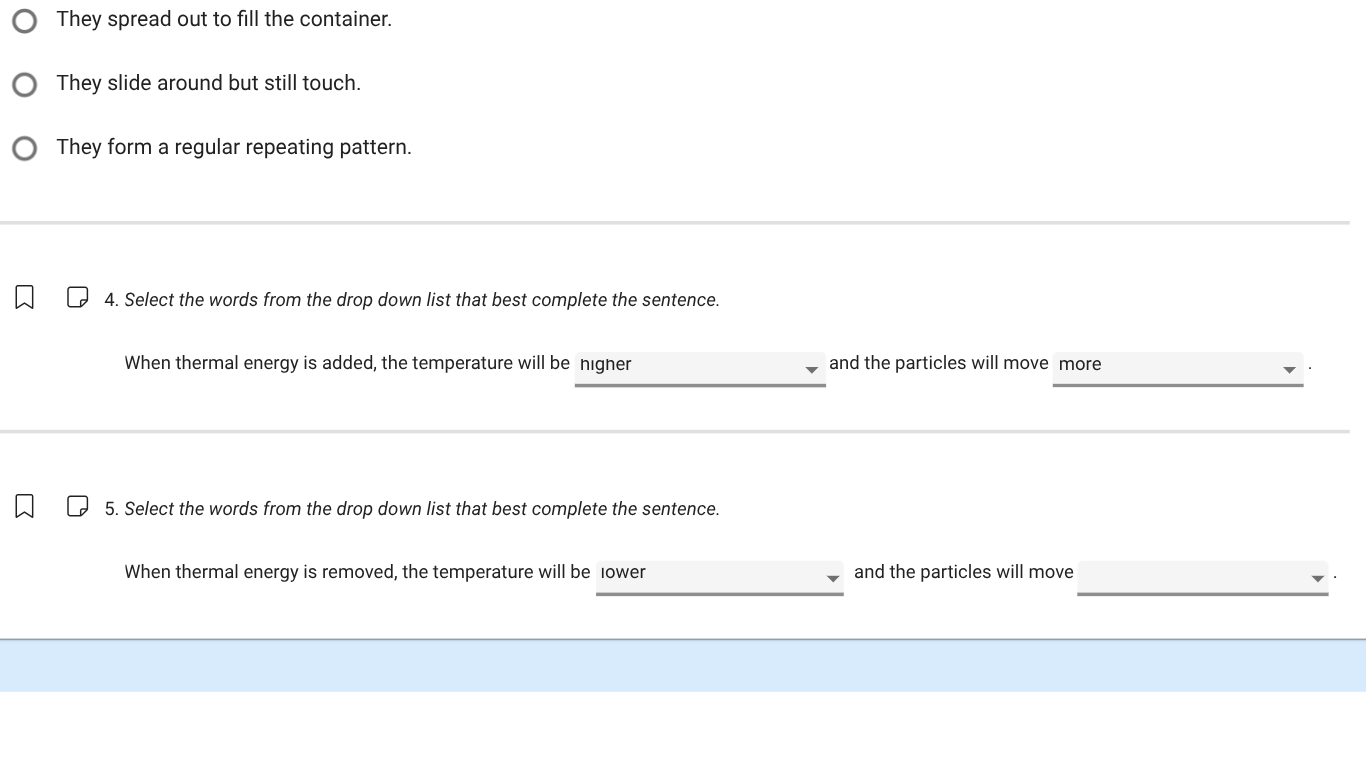Click the 'When thermal energy is added' sentence
This screenshot has height=768, width=1366.
[x=347, y=363]
